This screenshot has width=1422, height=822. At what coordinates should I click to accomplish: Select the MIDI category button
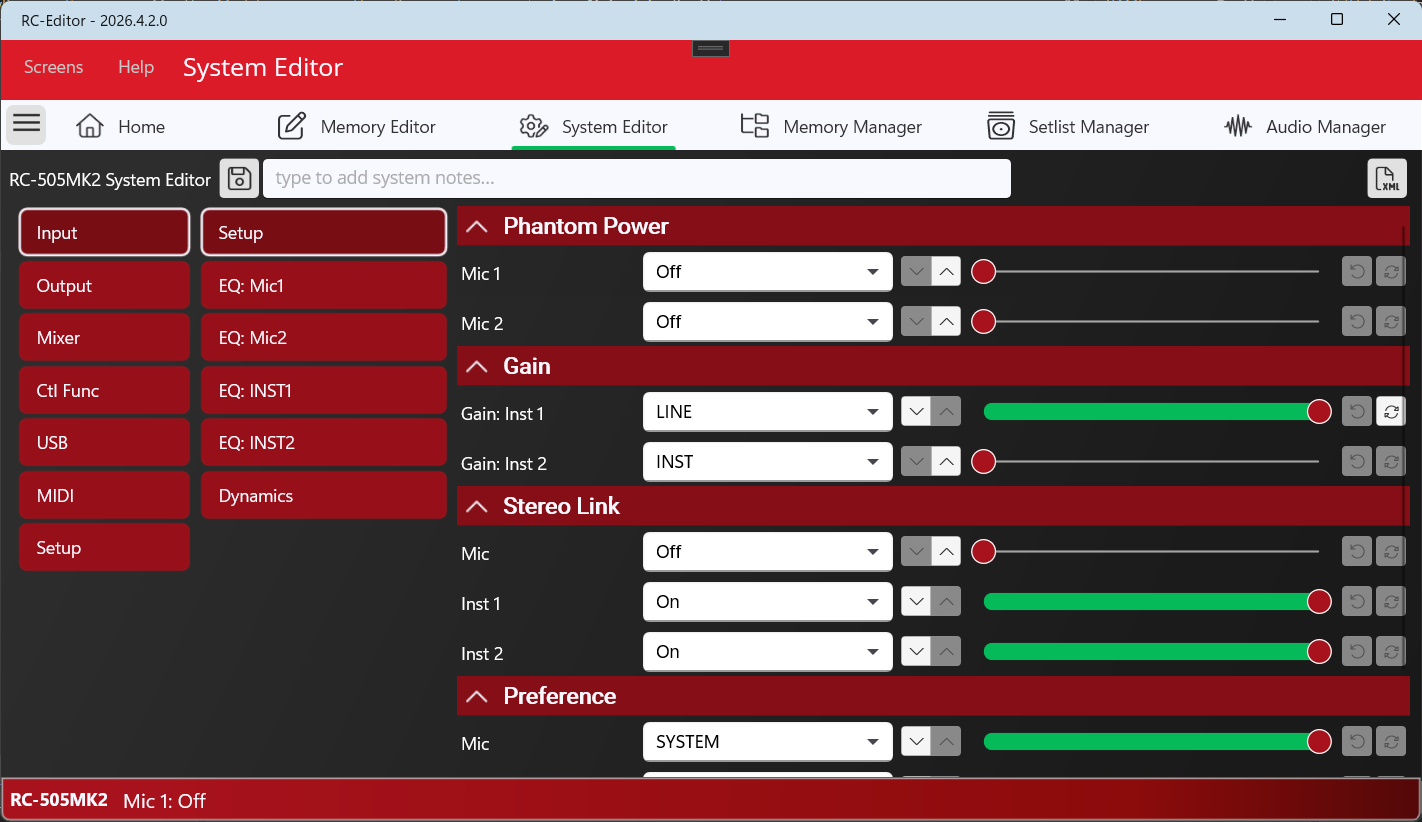tap(104, 496)
